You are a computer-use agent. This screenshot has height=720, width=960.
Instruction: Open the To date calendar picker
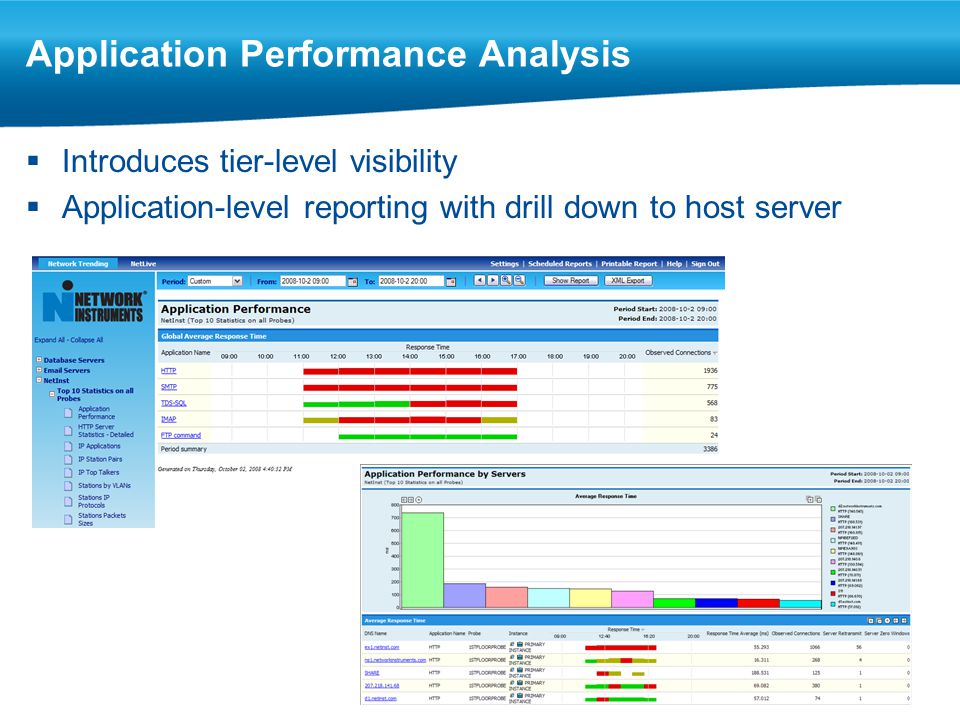tap(451, 282)
